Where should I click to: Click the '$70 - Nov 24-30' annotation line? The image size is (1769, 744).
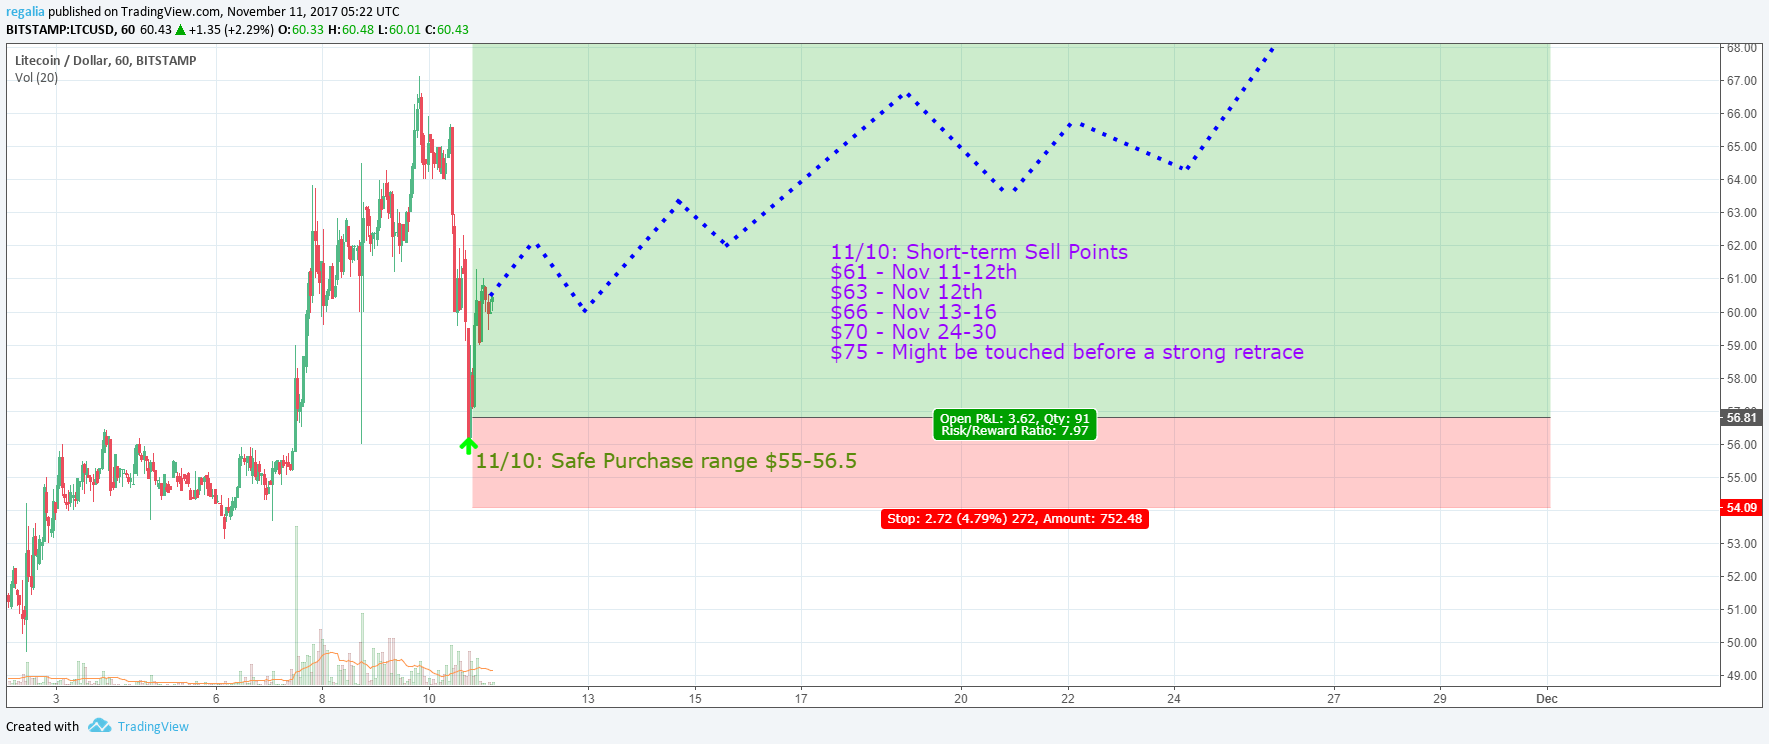(x=913, y=332)
